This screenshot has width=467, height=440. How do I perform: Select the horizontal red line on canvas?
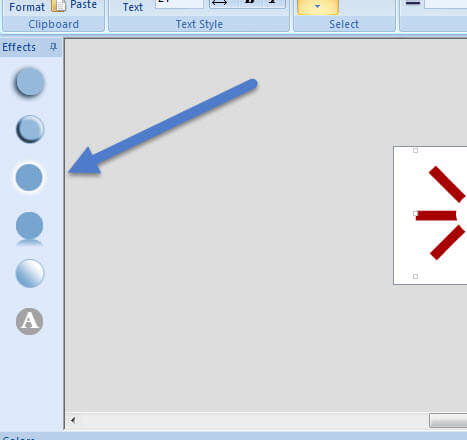[436, 215]
